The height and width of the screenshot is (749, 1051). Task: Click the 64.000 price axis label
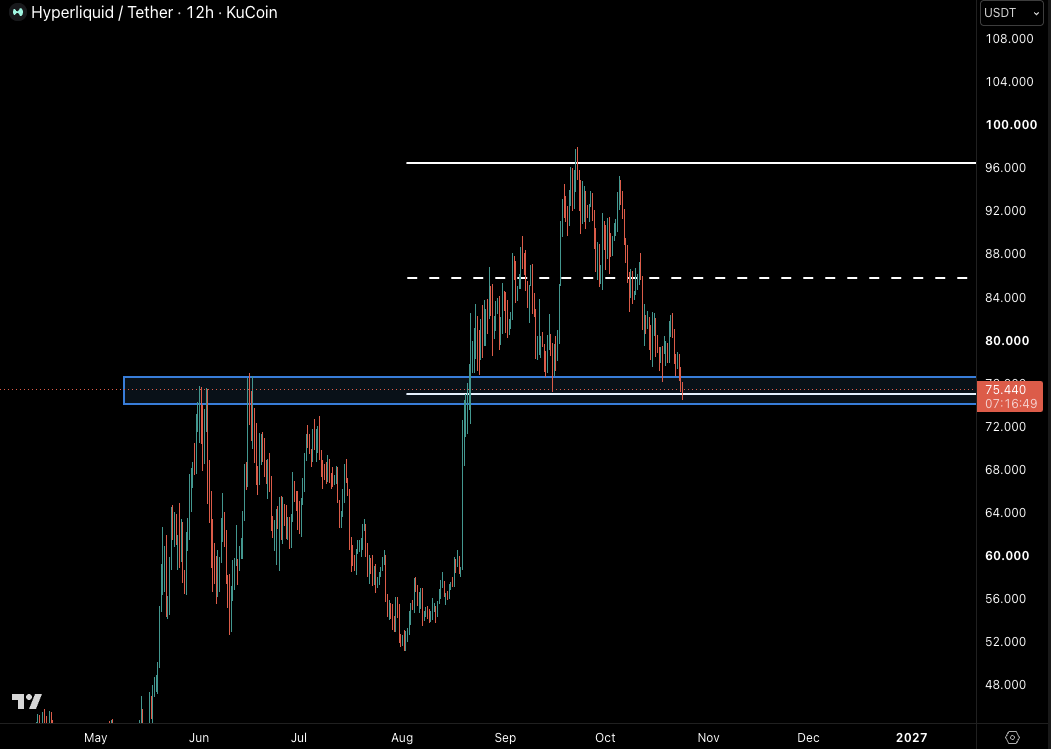1005,513
